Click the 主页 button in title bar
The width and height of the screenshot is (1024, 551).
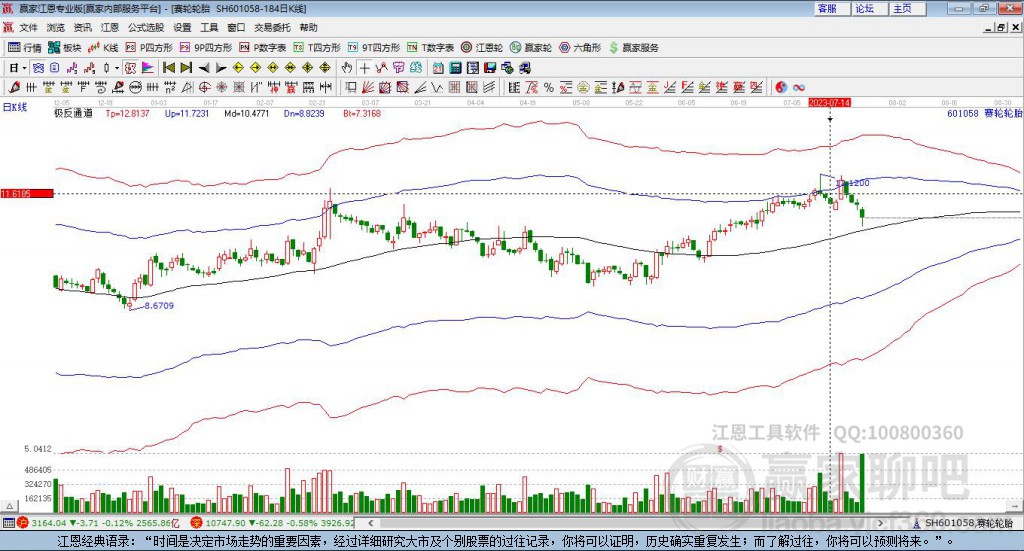pyautogui.click(x=907, y=8)
